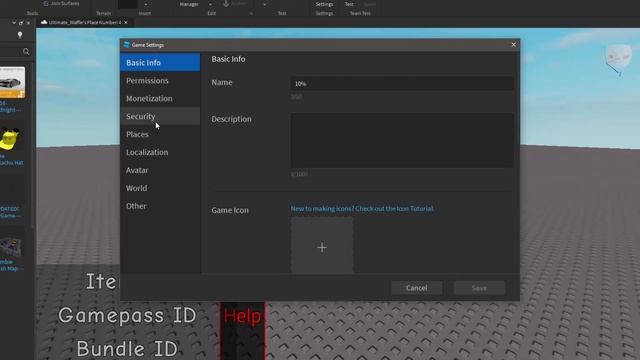Click the toolbox search magnifier icon
This screenshot has width=640, height=360.
coord(26,51)
